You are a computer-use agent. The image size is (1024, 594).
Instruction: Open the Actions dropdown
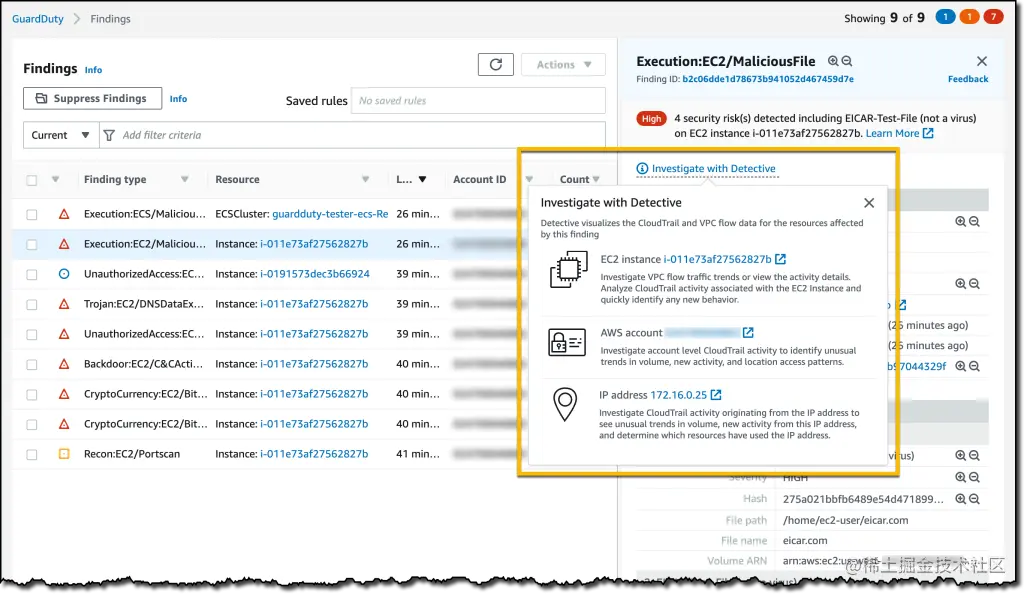click(x=563, y=65)
